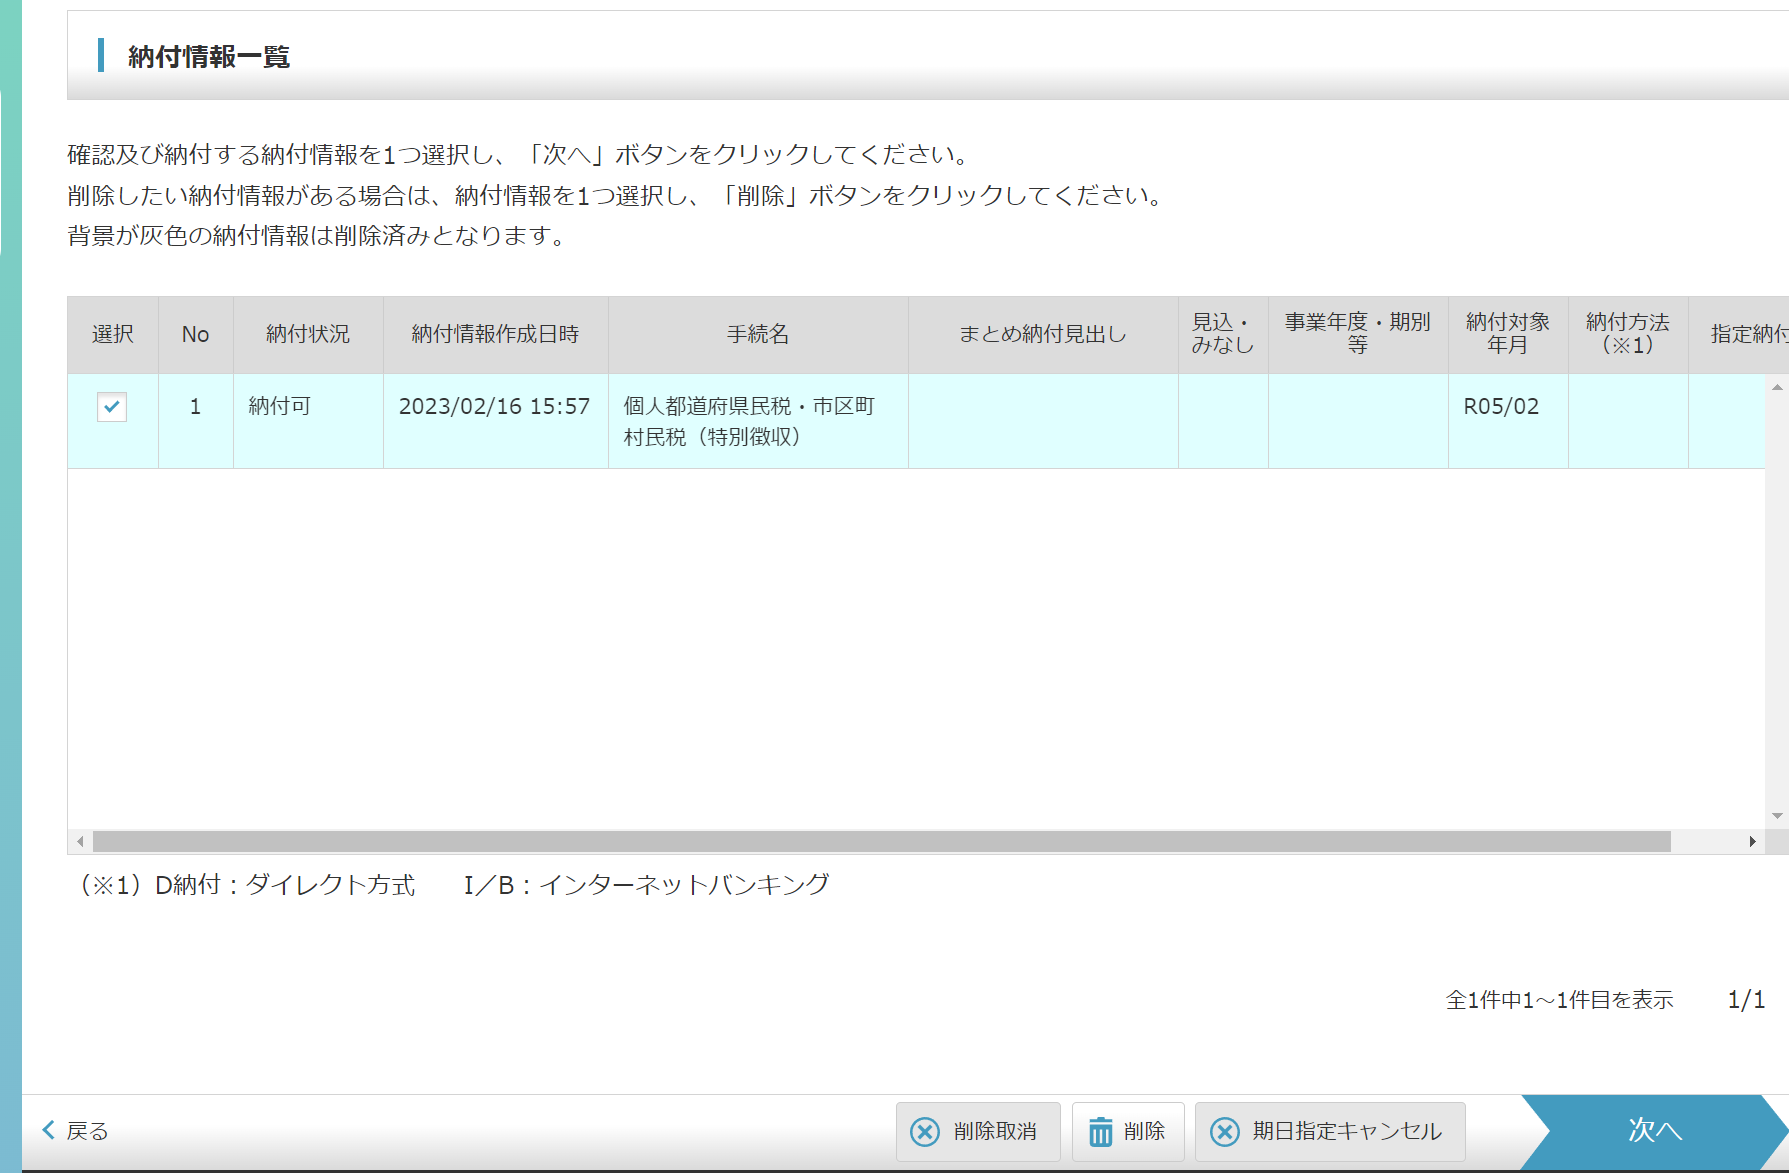Viewport: 1789px width, 1173px height.
Task: Click the 次へ next button
Action: pos(1654,1131)
